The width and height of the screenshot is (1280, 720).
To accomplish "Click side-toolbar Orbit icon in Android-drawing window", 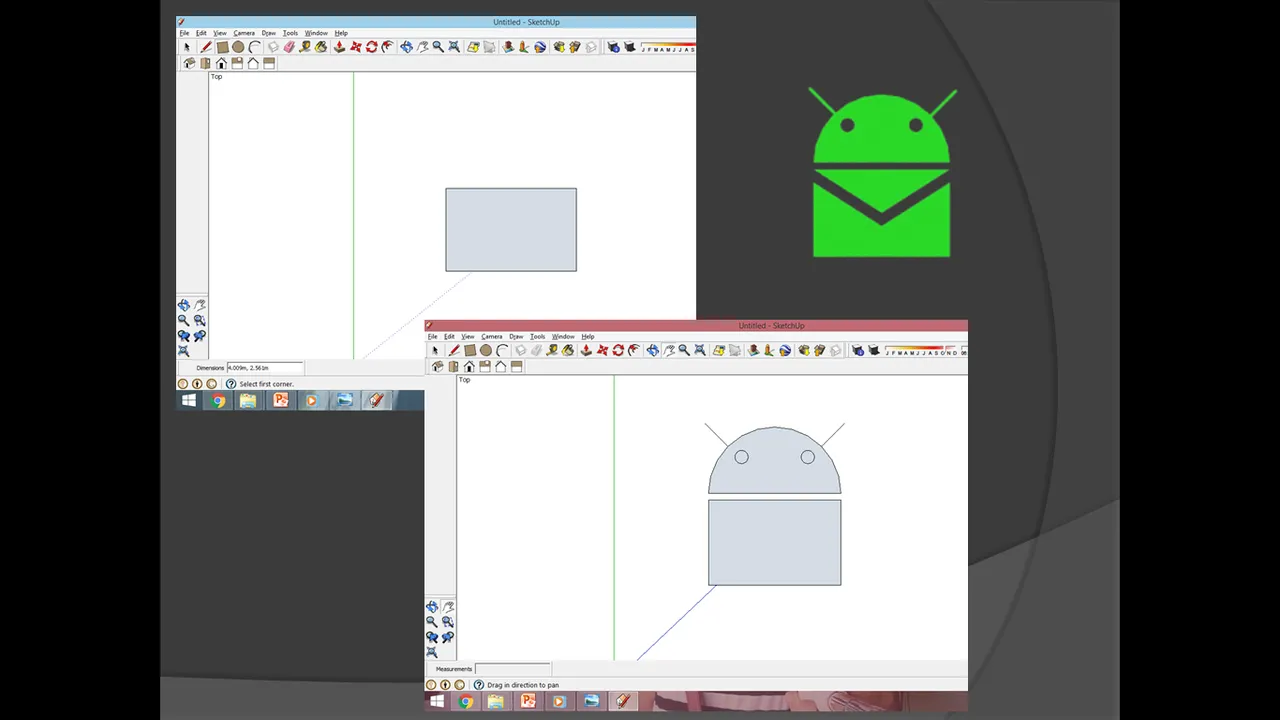I will 432,607.
